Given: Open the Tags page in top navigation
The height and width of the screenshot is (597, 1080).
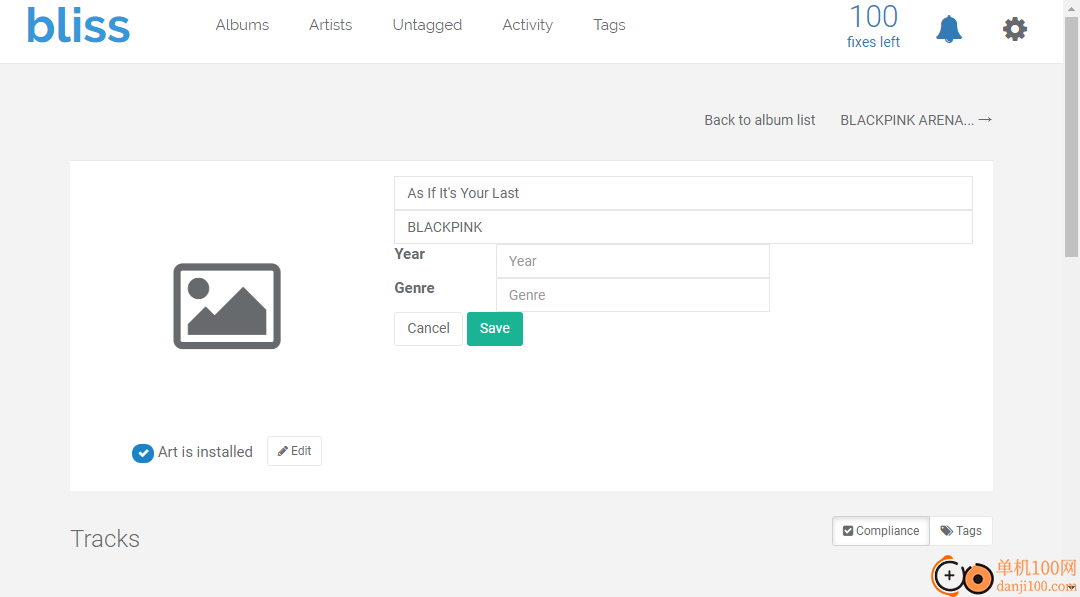Looking at the screenshot, I should click(x=610, y=25).
